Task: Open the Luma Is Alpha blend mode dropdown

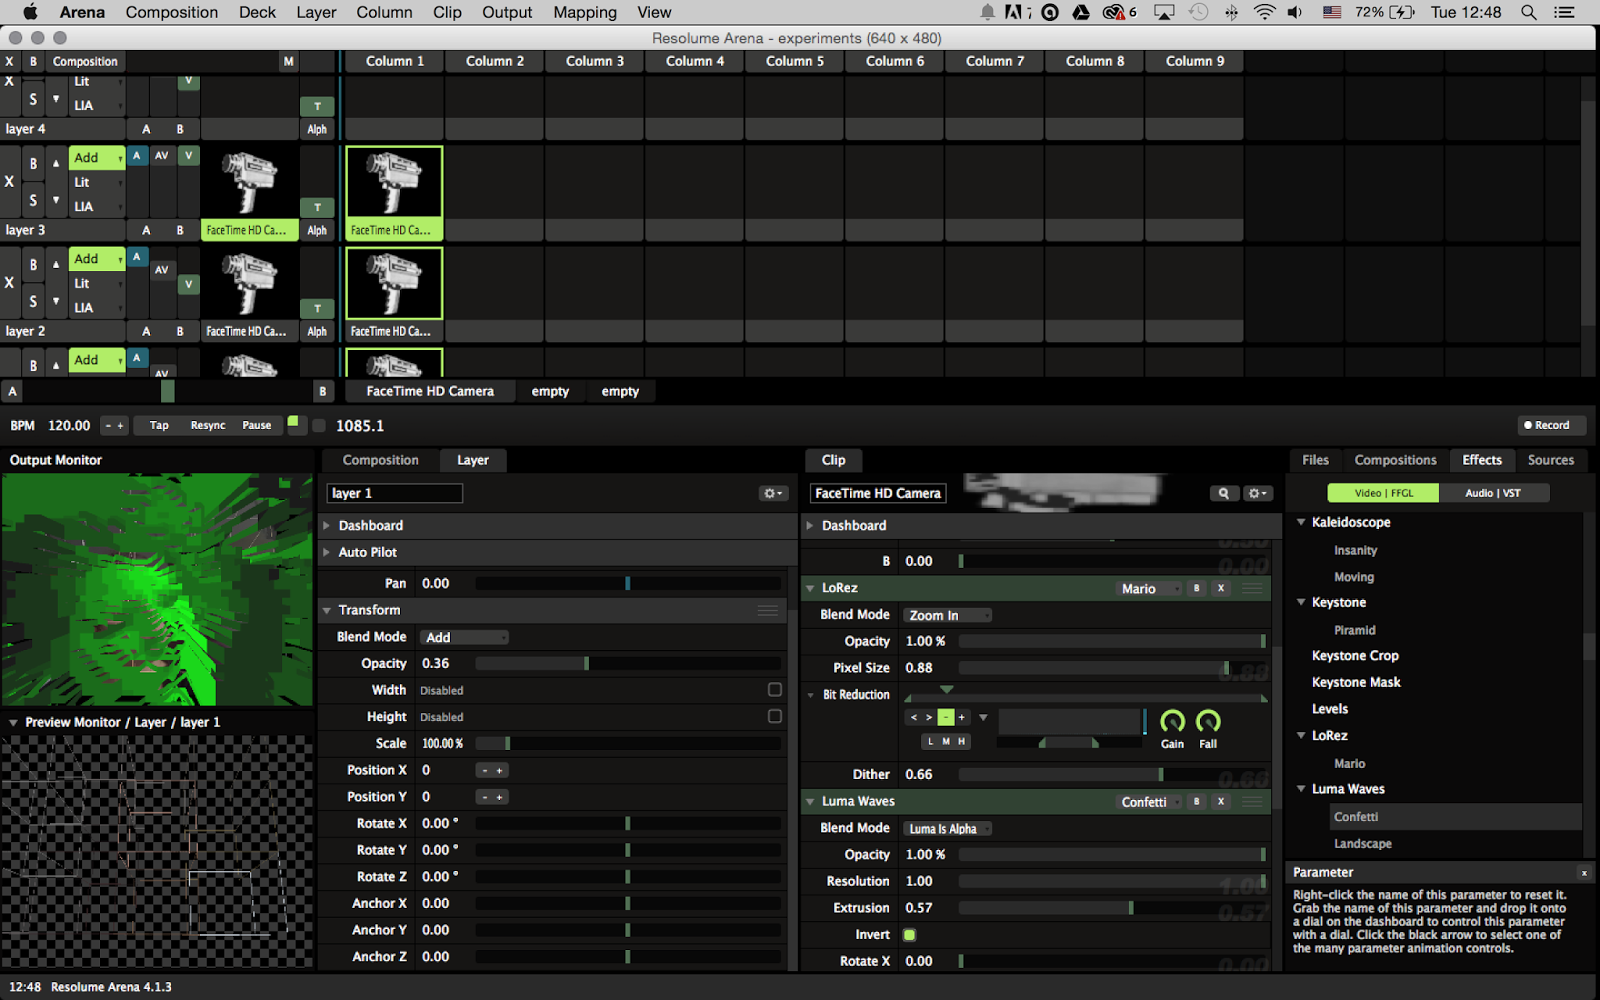Action: click(x=947, y=828)
